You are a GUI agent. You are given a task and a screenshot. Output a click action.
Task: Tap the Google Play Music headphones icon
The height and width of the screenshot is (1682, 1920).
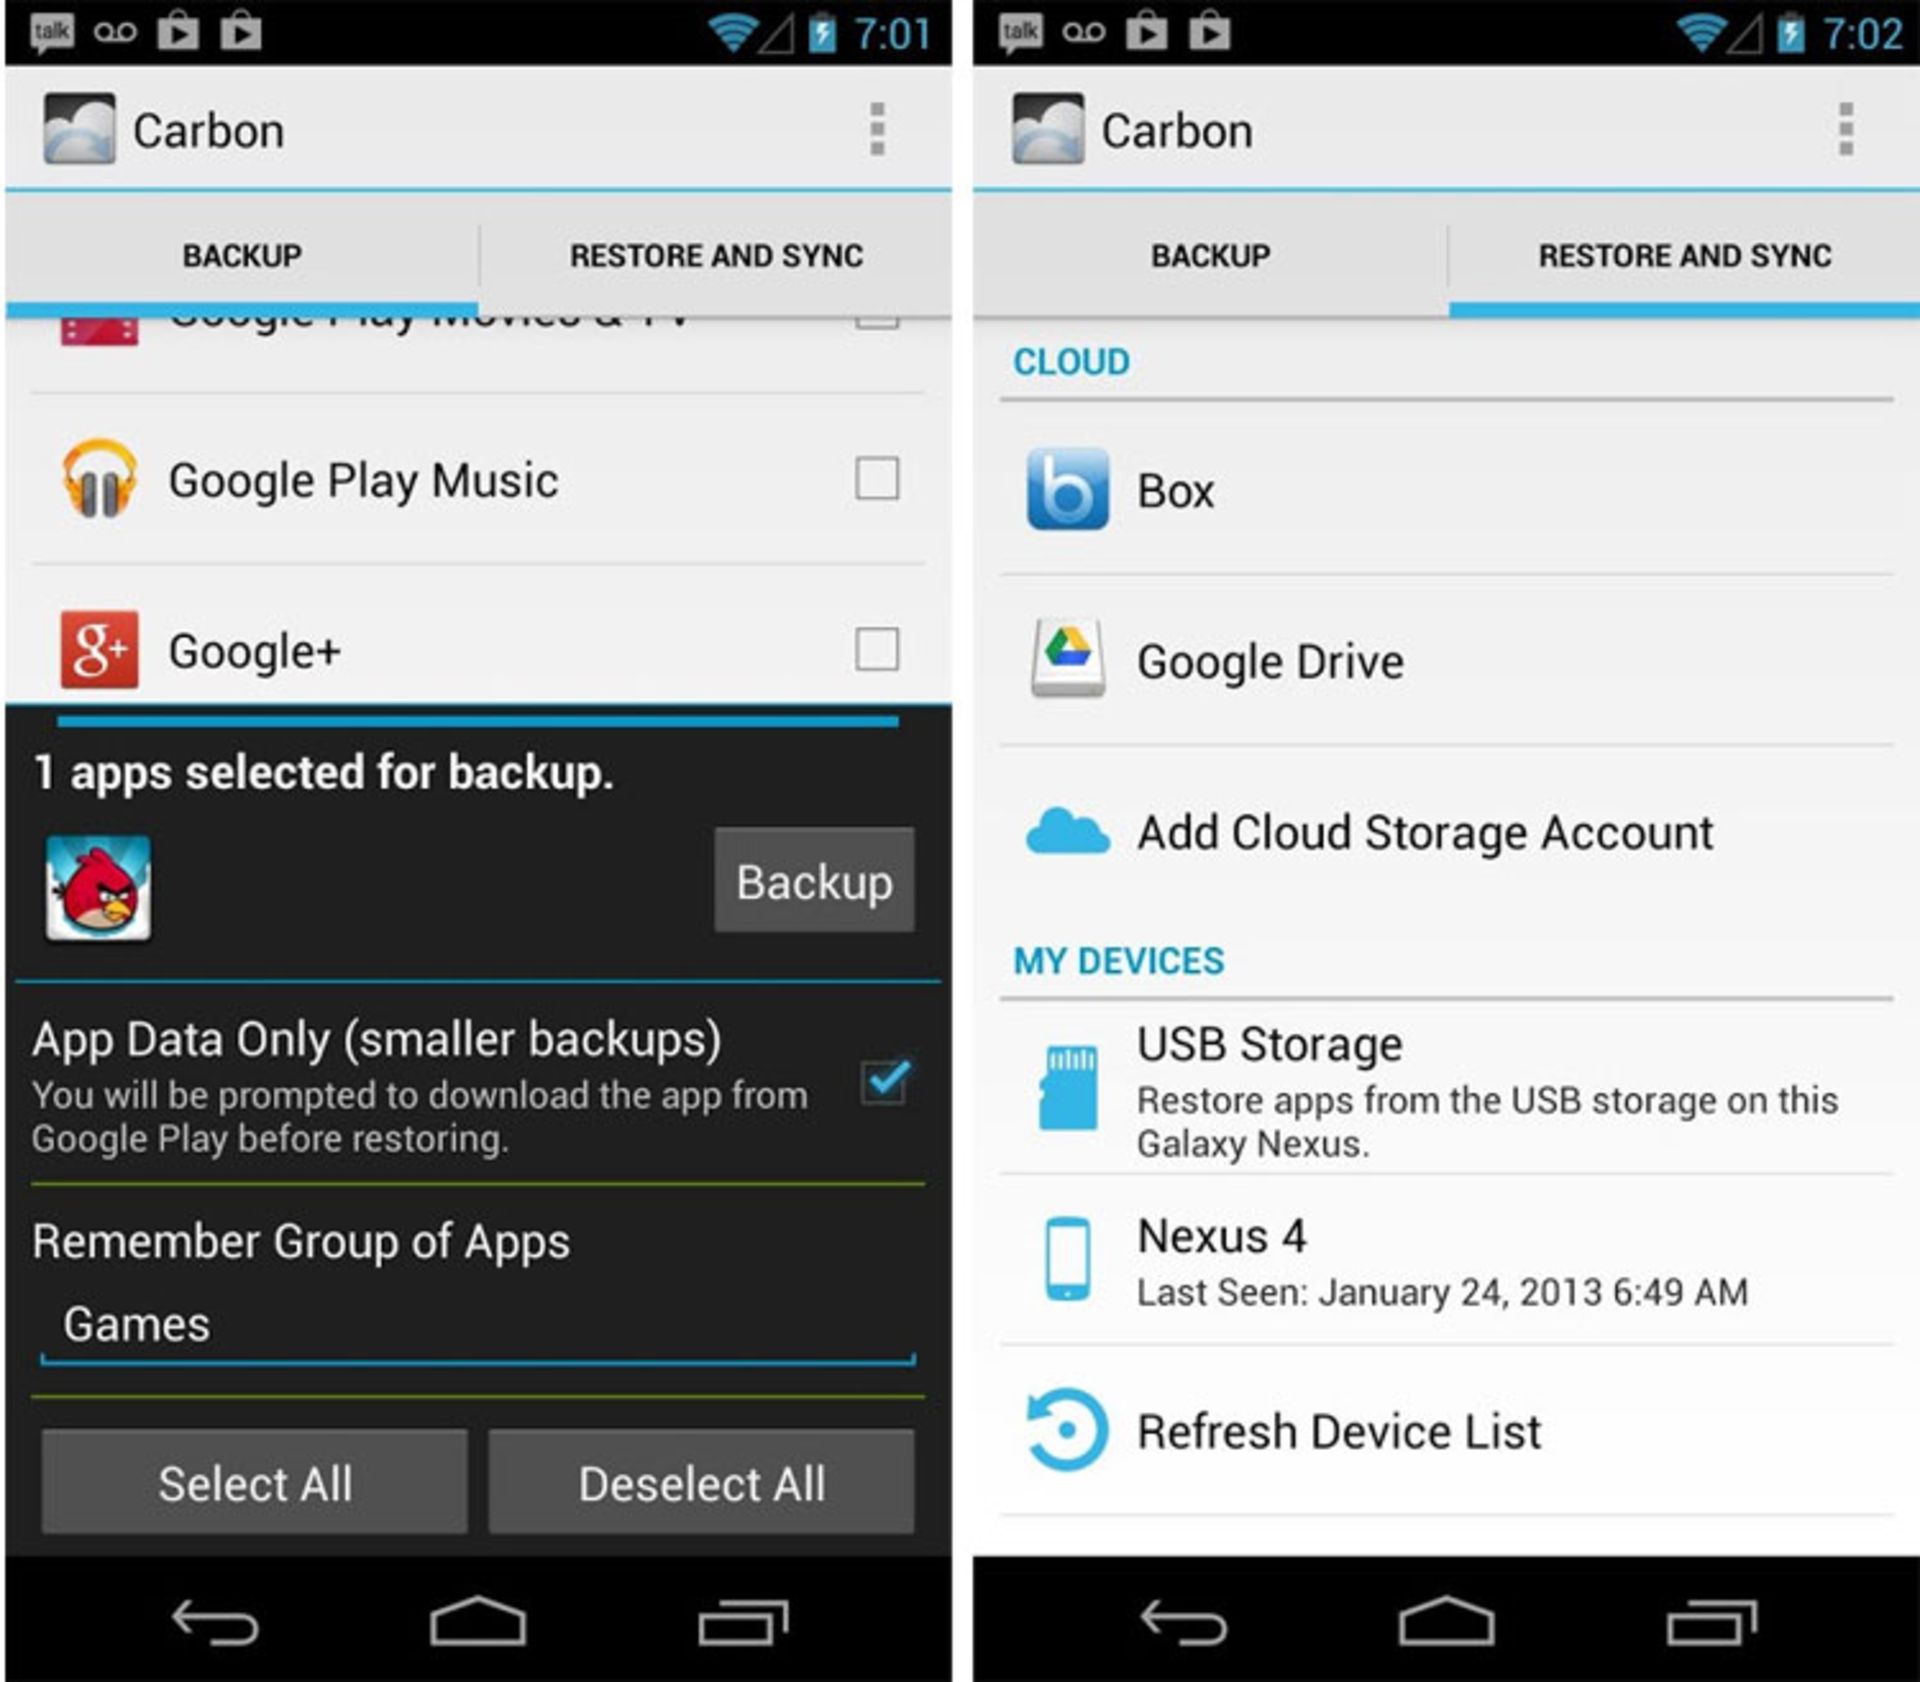[x=99, y=478]
